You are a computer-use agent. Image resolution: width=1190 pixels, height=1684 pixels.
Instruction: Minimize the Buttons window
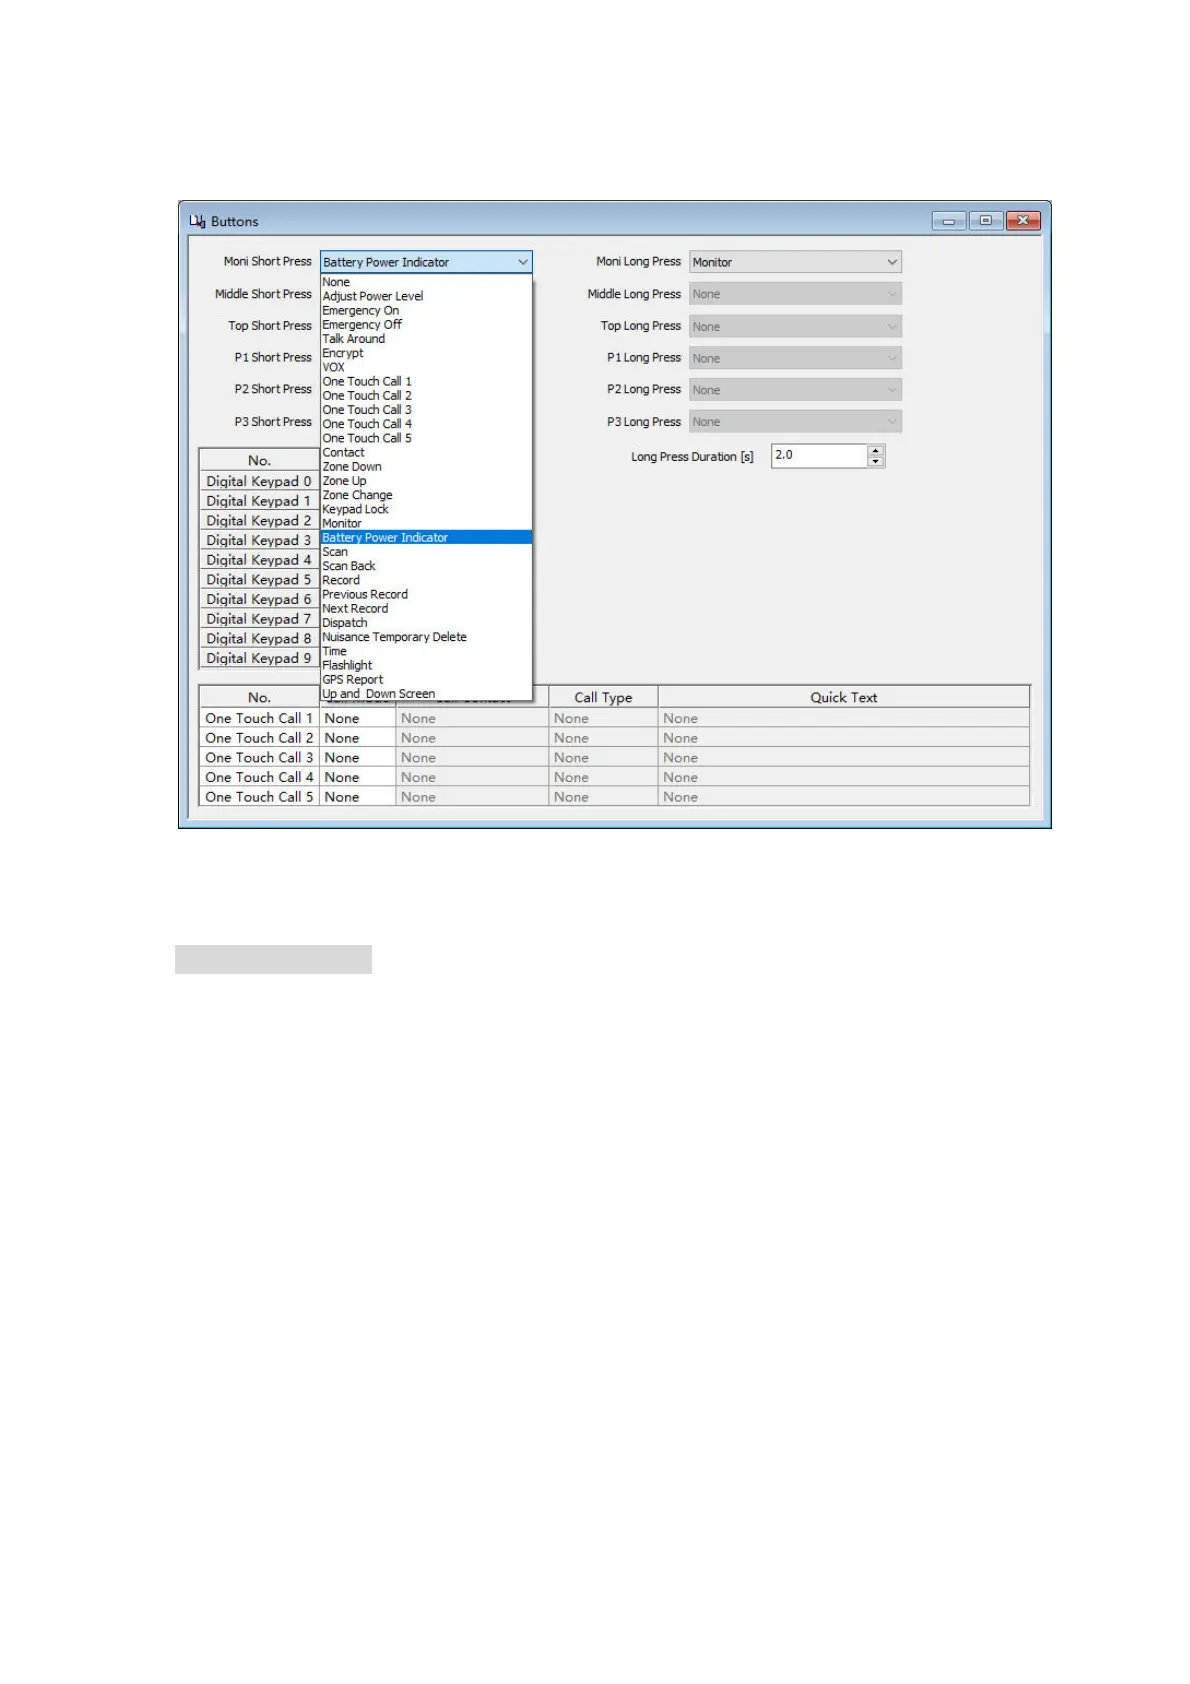[948, 220]
